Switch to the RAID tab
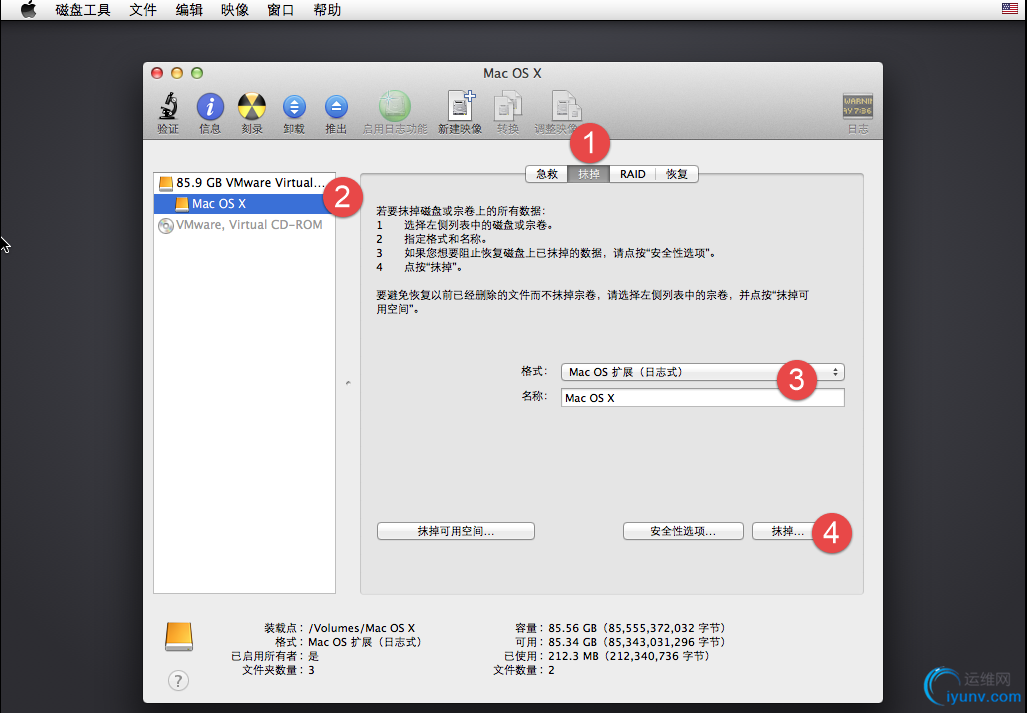The width and height of the screenshot is (1027, 713). (x=633, y=174)
